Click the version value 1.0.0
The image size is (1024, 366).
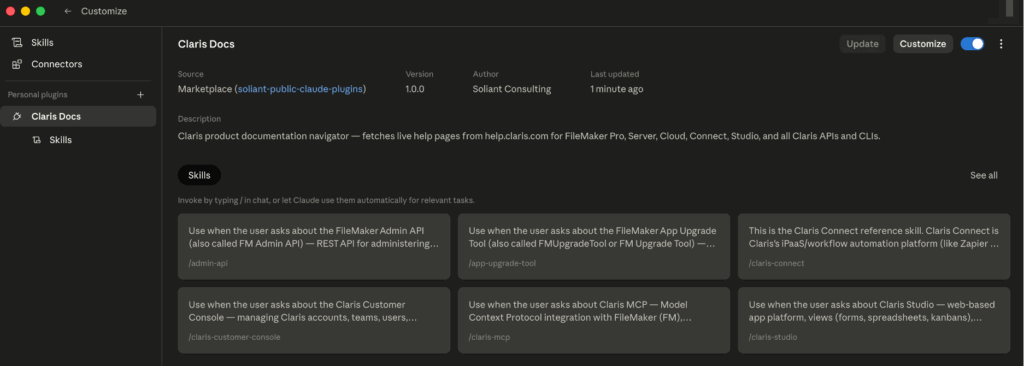(415, 89)
